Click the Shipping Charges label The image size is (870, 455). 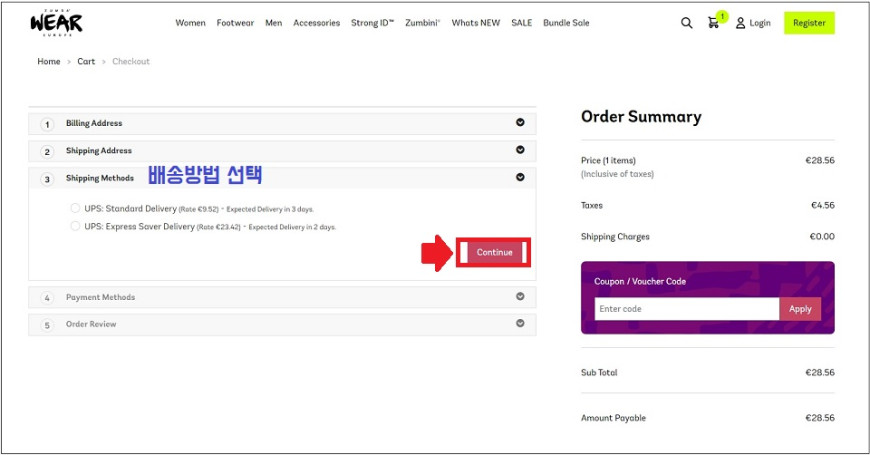click(615, 236)
